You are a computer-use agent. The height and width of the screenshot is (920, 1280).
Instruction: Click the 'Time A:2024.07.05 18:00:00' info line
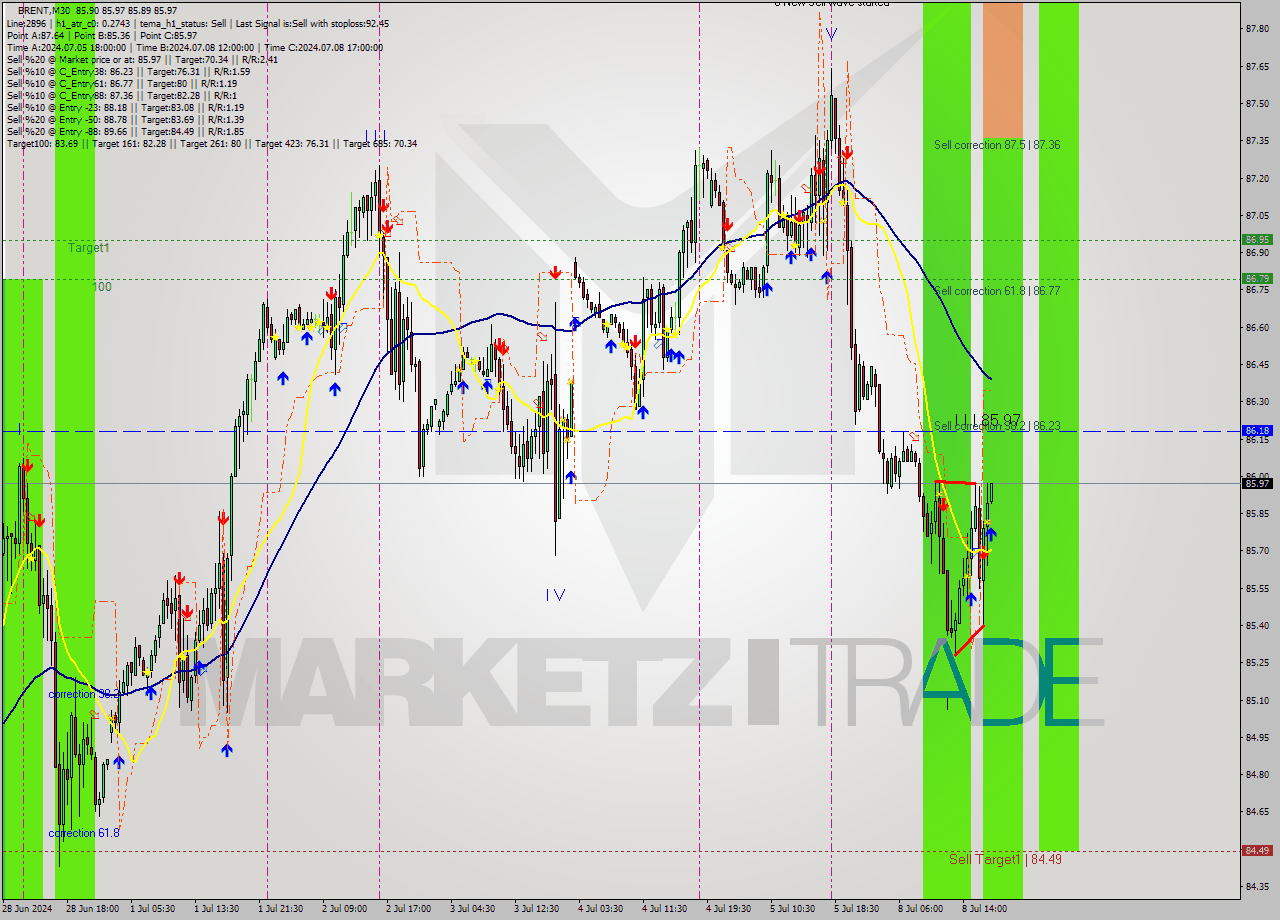point(195,47)
